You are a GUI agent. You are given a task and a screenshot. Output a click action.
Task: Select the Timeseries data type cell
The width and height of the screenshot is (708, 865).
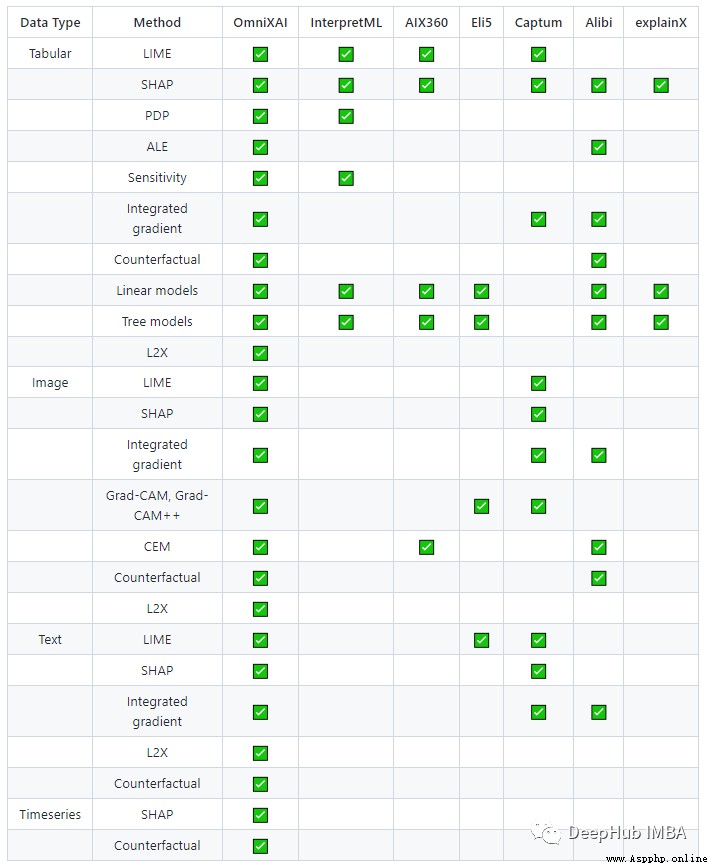50,814
